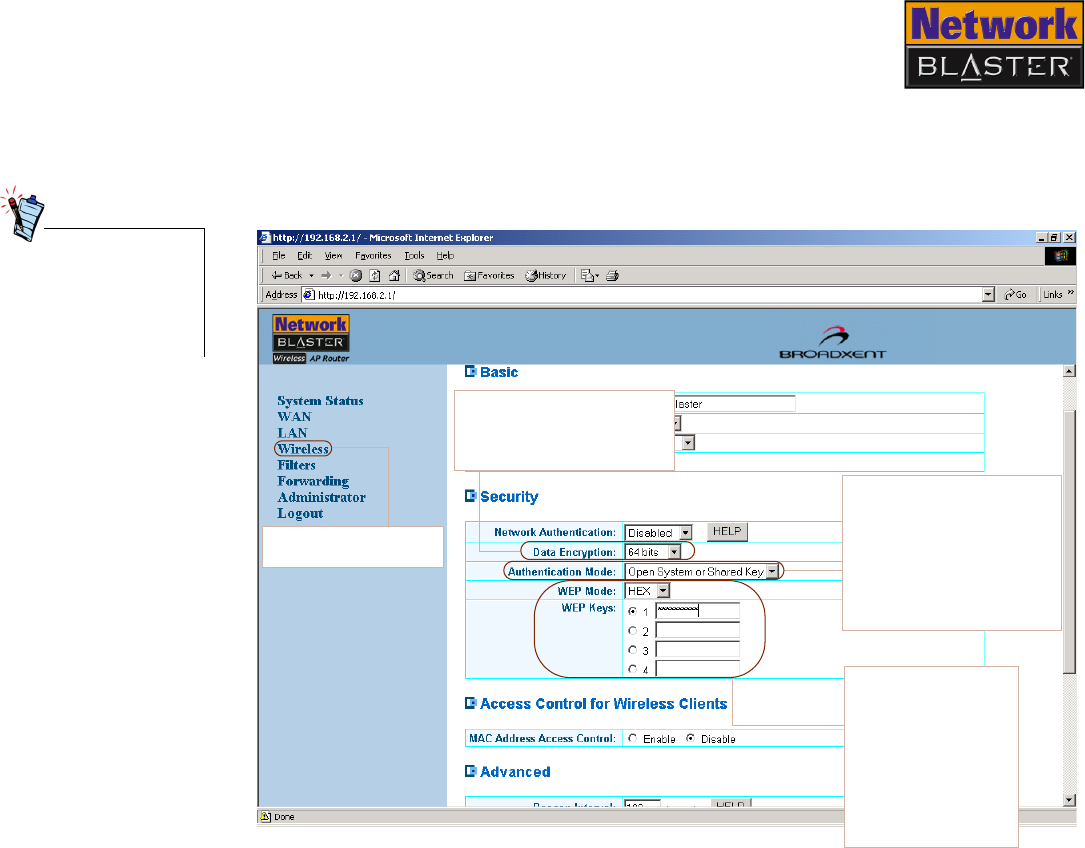The width and height of the screenshot is (1085, 848).
Task: Click the Access Control section icon
Action: (471, 703)
